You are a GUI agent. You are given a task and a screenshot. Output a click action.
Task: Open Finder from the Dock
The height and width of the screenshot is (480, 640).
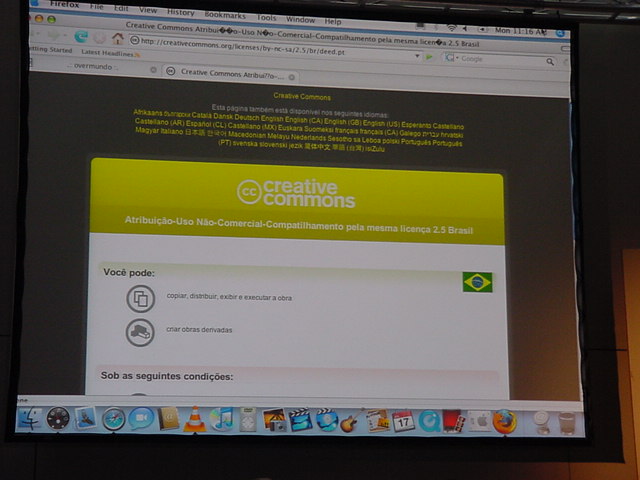[29, 419]
